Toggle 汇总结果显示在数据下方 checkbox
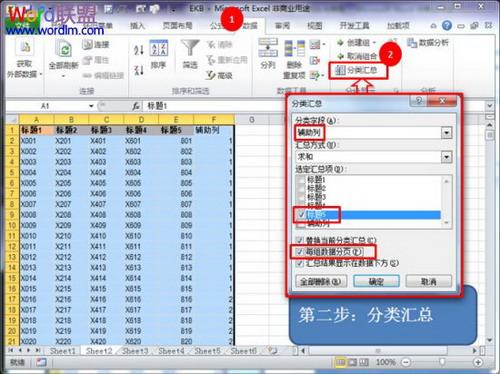 tap(300, 263)
